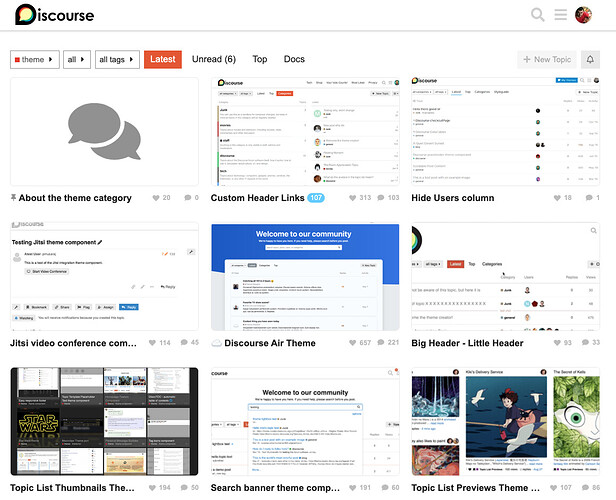Expand the 'all tags' dropdown
616x500 pixels.
point(117,60)
